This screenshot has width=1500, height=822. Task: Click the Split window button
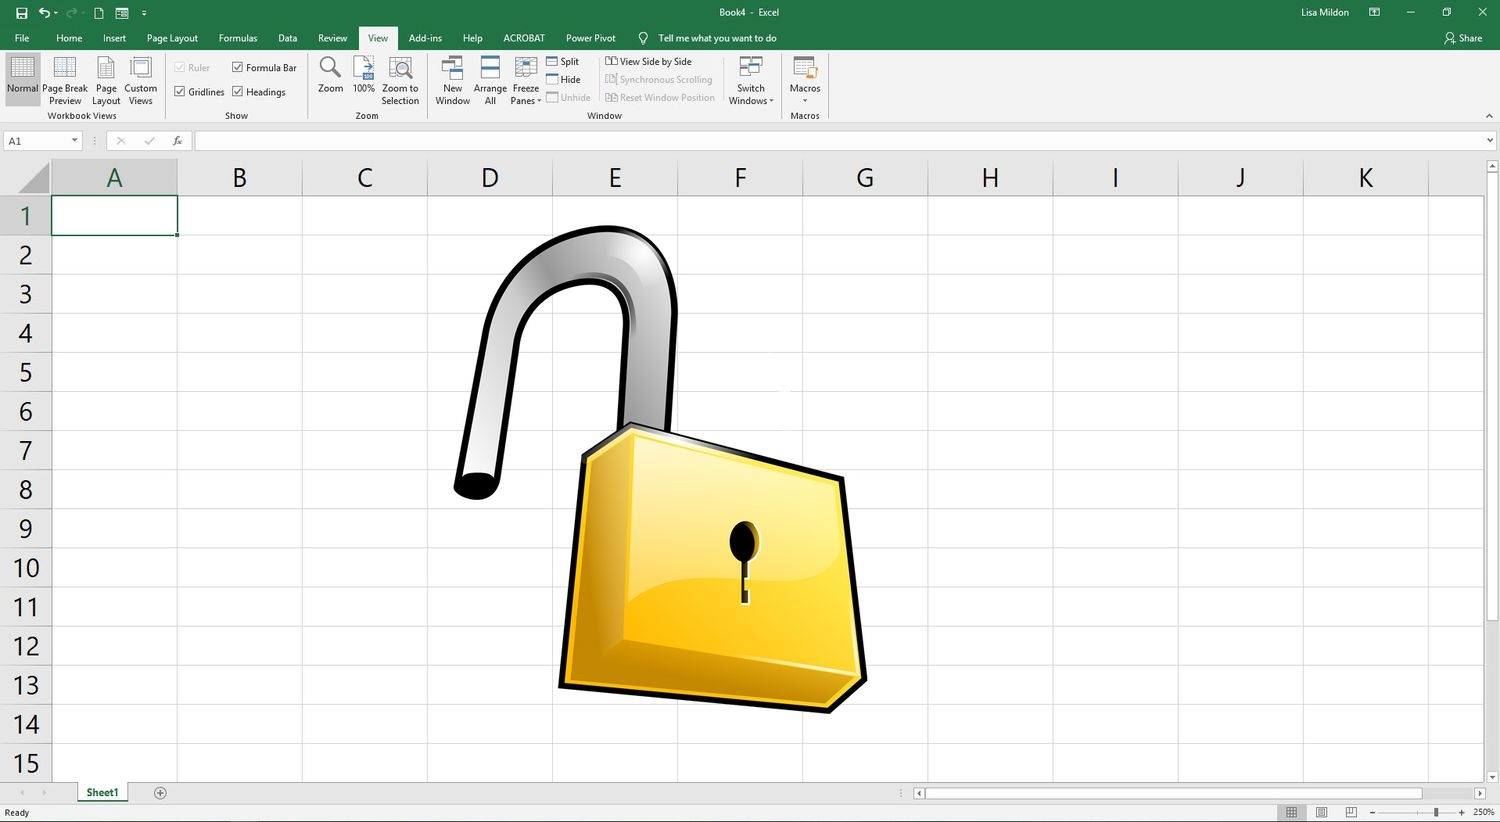tap(563, 62)
